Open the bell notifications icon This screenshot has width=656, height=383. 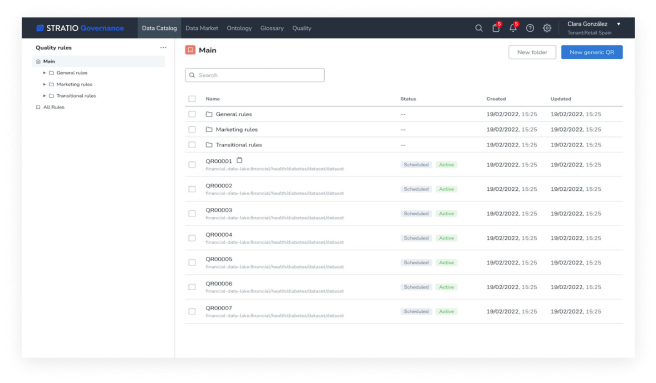pyautogui.click(x=513, y=28)
